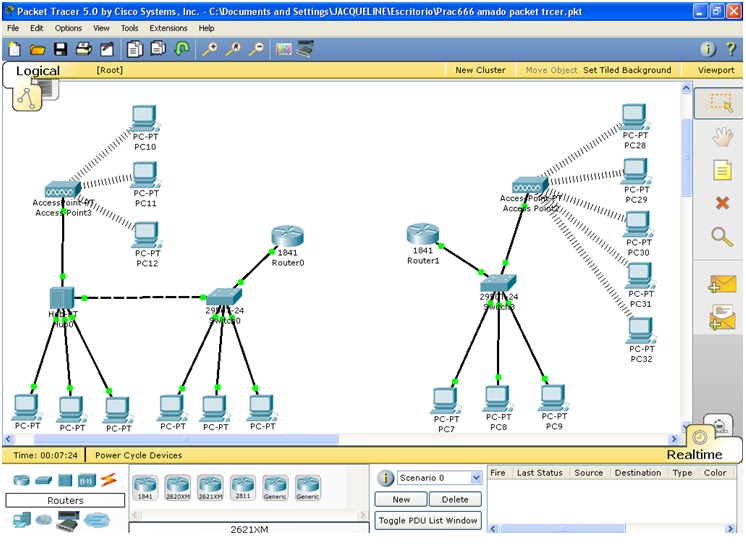Open the File menu

(x=13, y=28)
